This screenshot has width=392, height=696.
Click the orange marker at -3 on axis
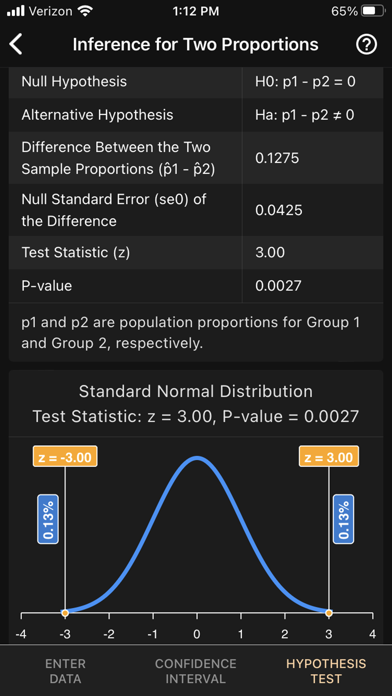coord(65,613)
